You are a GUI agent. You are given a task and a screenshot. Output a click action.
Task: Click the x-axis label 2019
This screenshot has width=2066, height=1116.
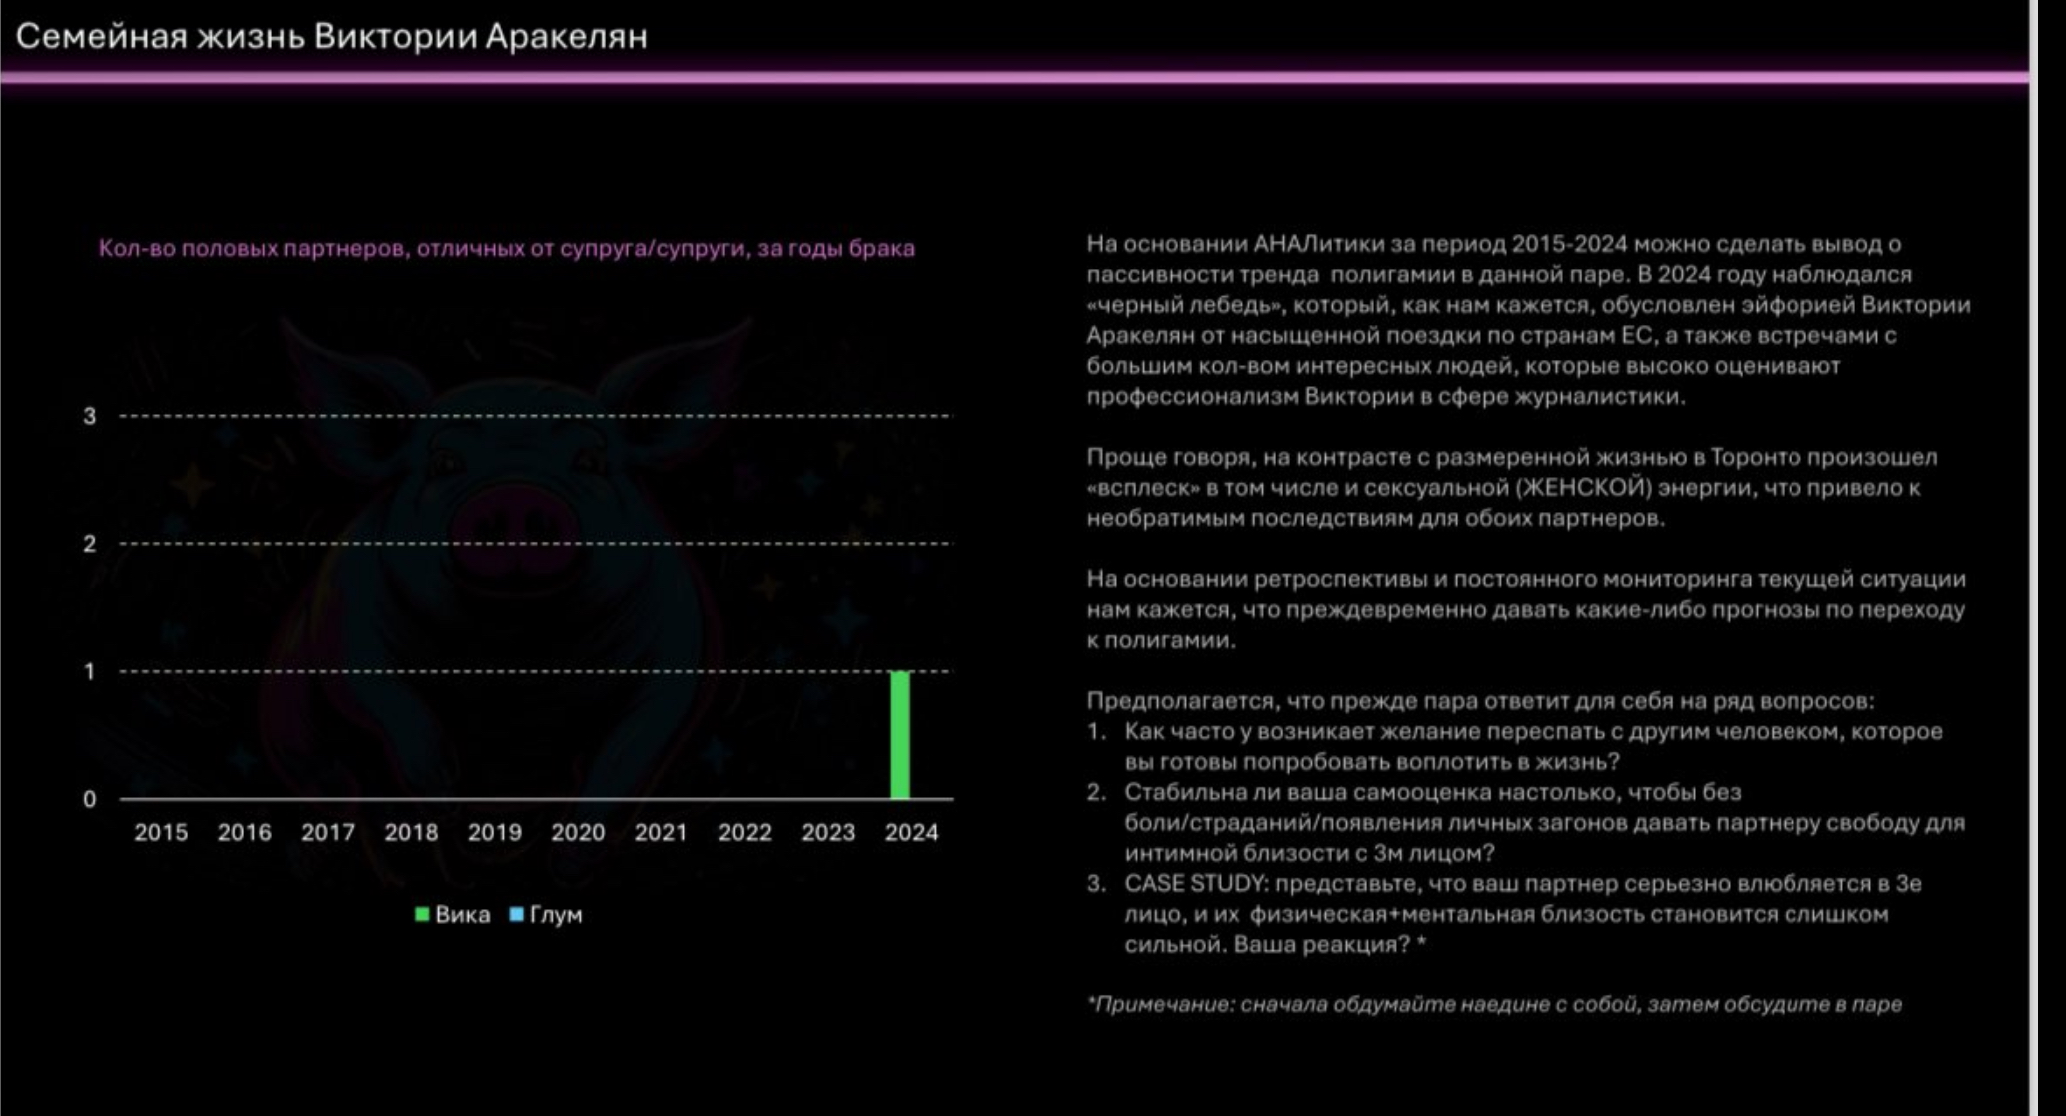click(495, 832)
